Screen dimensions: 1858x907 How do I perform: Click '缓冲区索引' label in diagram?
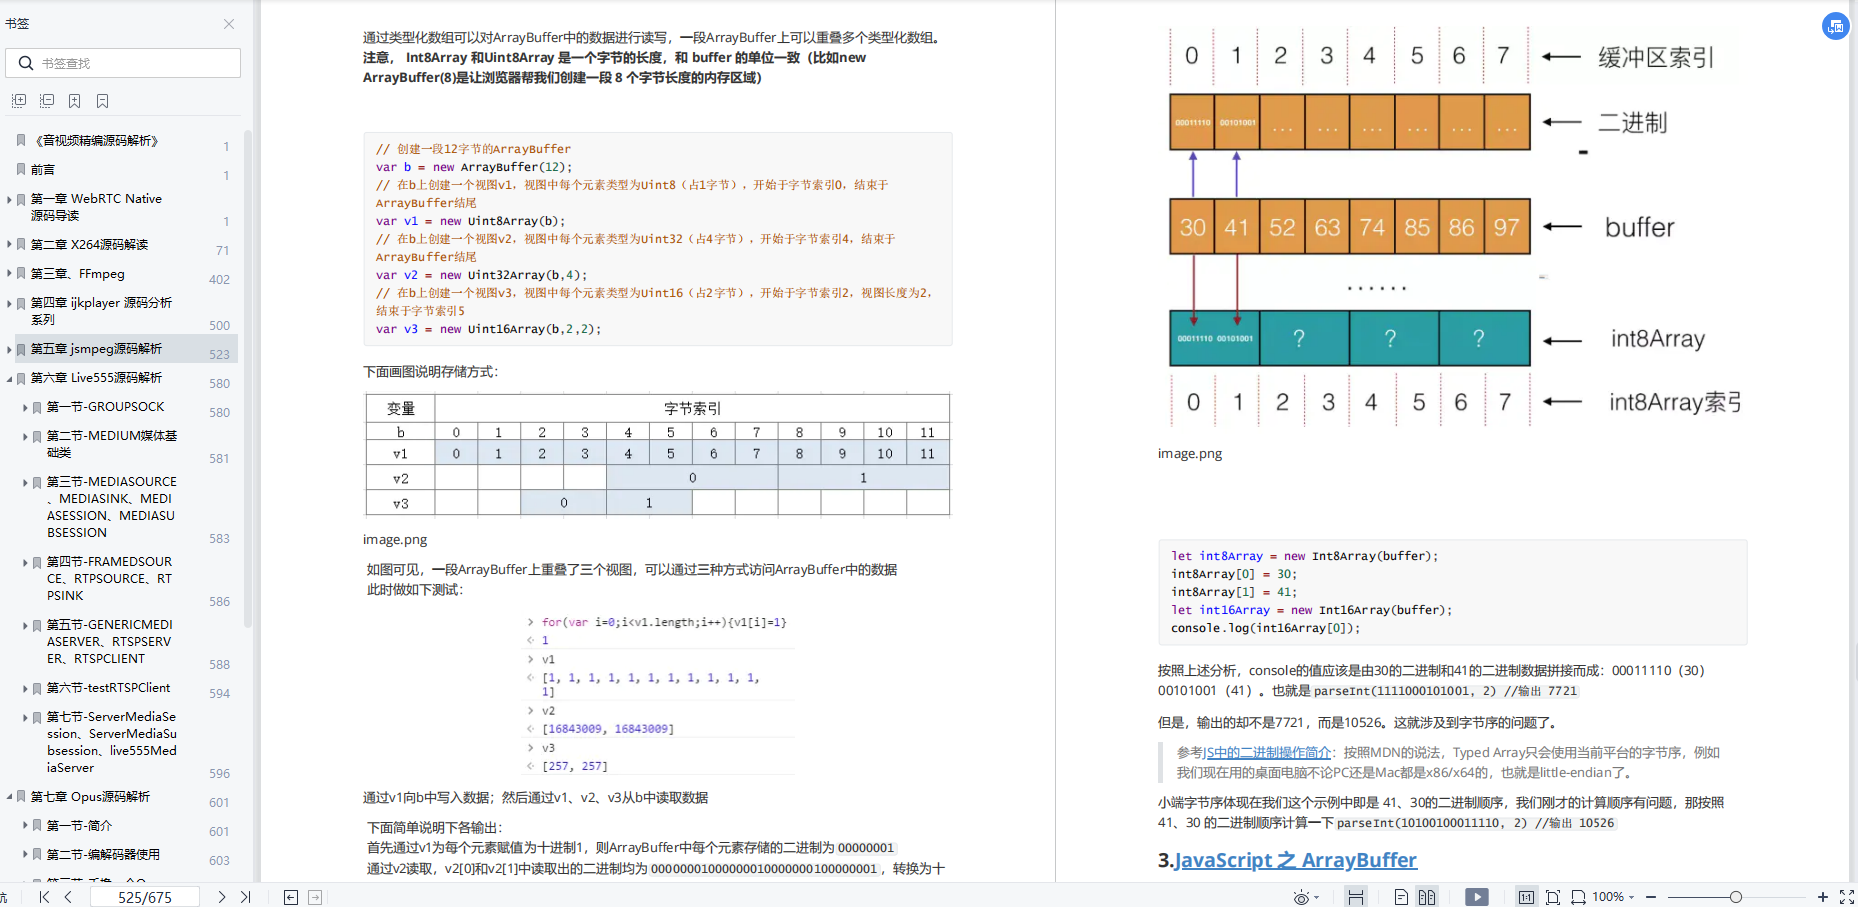(x=1656, y=57)
